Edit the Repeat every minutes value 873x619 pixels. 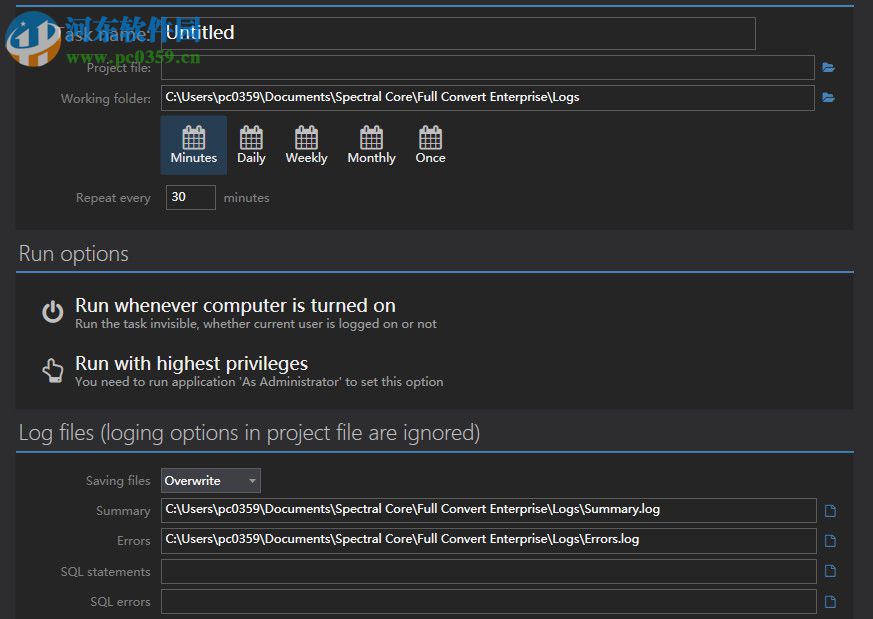click(x=190, y=197)
